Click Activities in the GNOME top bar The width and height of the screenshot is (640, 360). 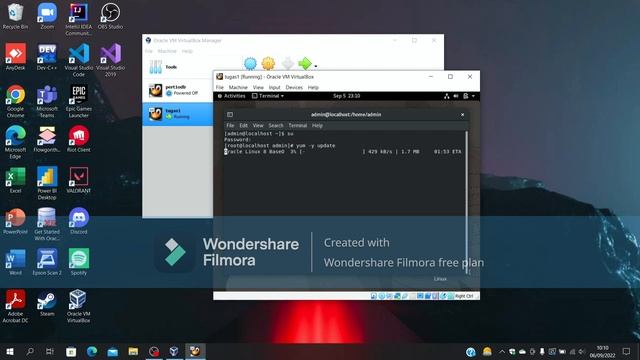231,96
